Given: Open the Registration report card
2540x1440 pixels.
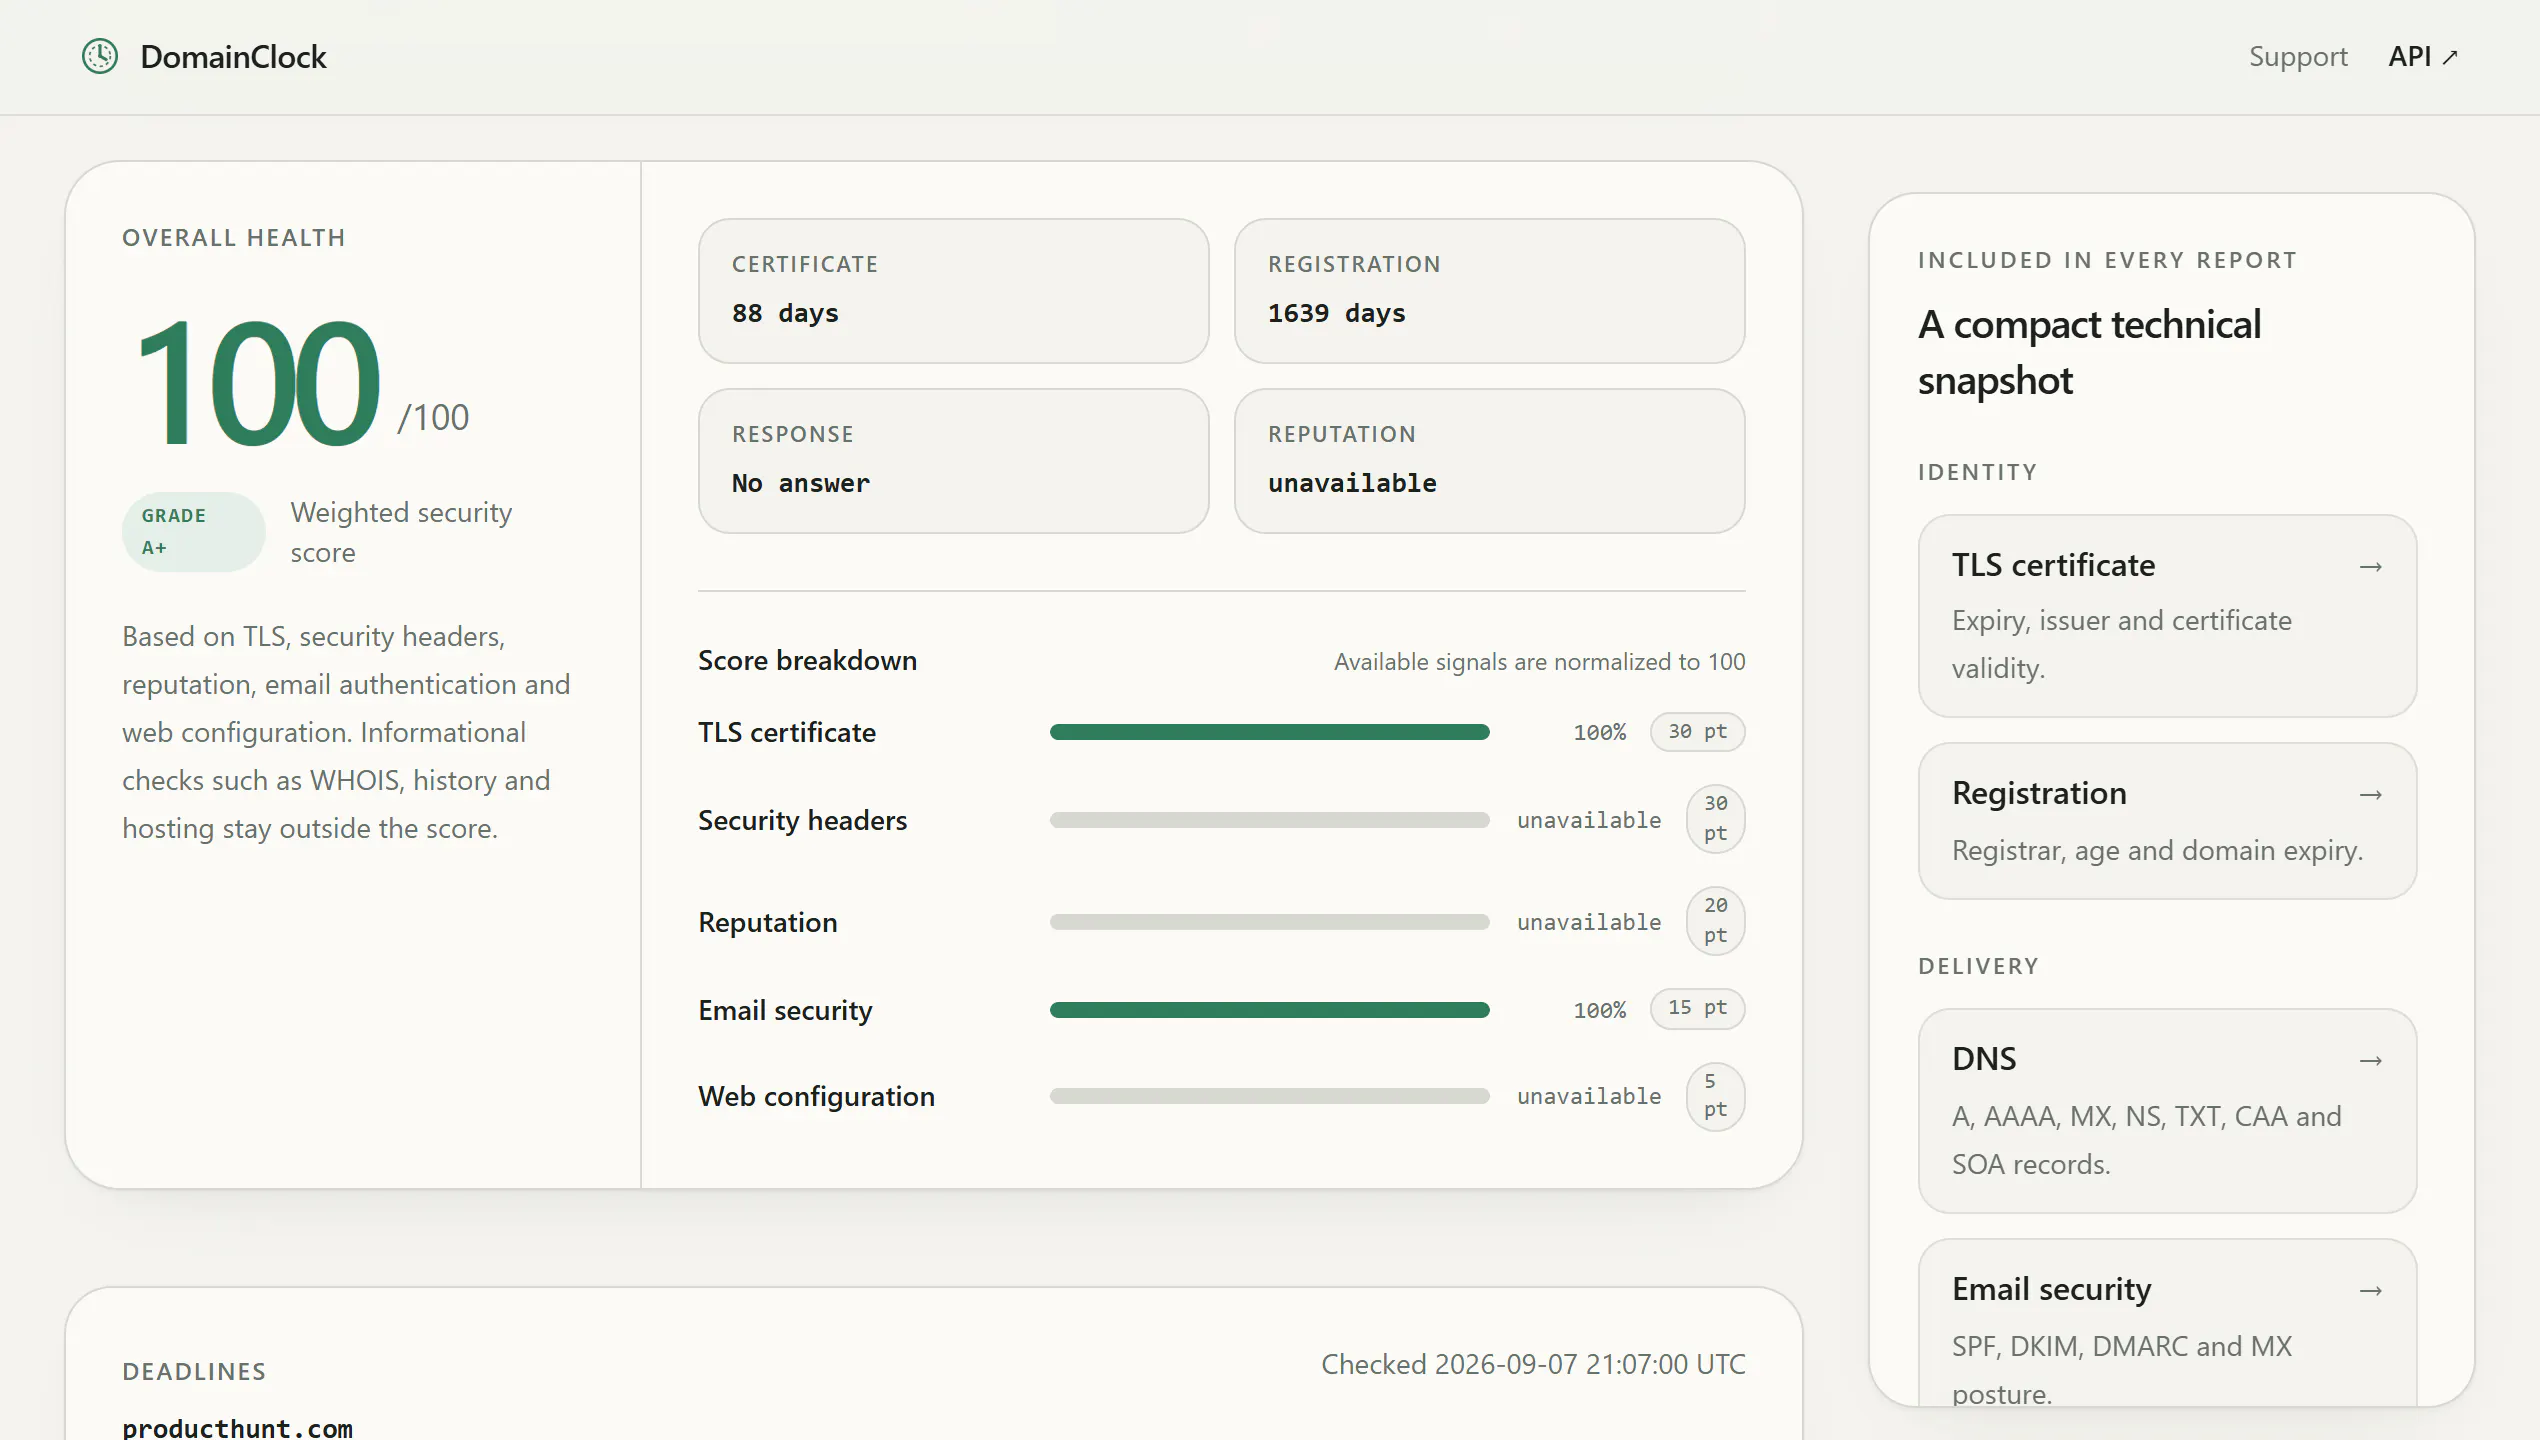Looking at the screenshot, I should 2167,821.
